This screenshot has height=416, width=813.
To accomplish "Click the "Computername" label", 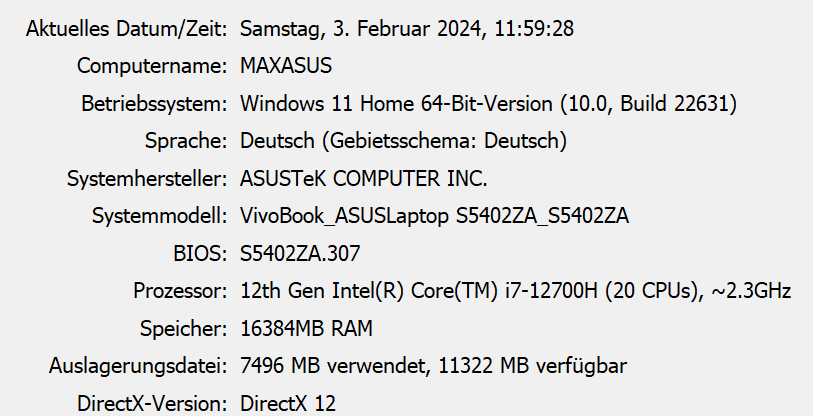I will [152, 66].
